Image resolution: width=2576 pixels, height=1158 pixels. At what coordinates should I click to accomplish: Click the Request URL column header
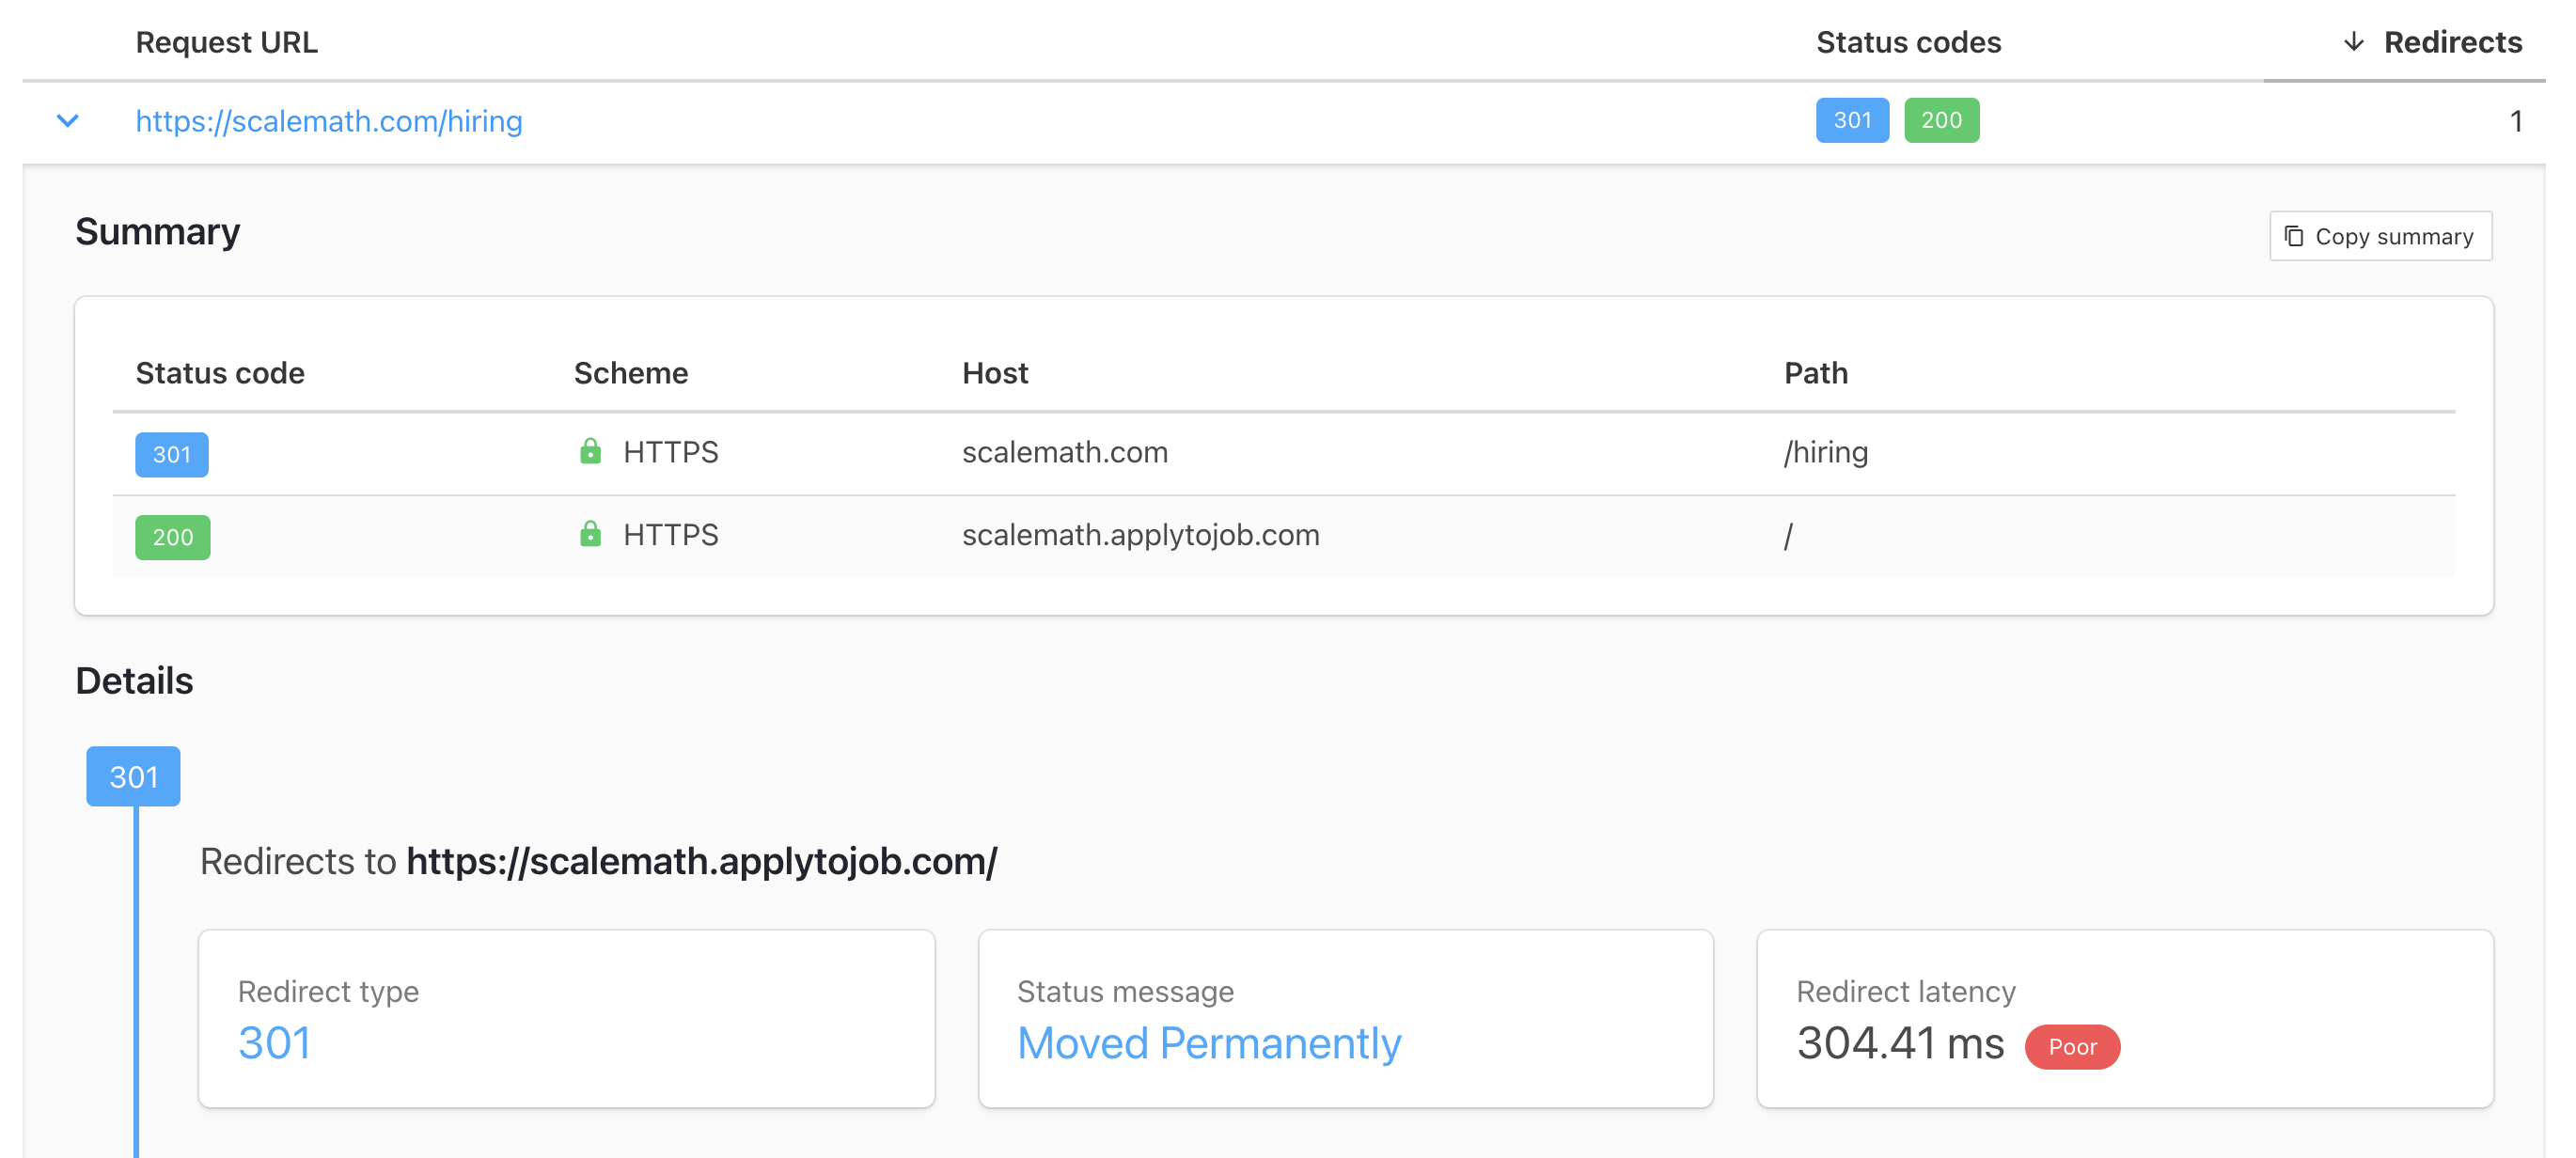tap(227, 42)
